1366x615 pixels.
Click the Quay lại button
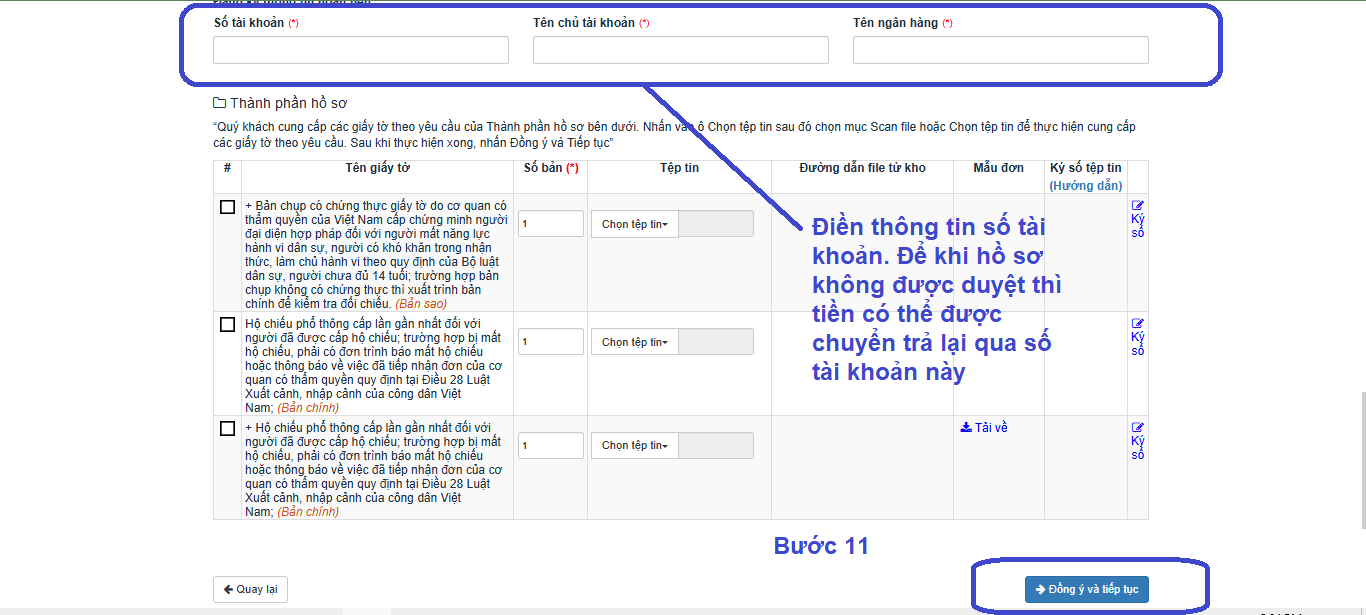(x=250, y=590)
